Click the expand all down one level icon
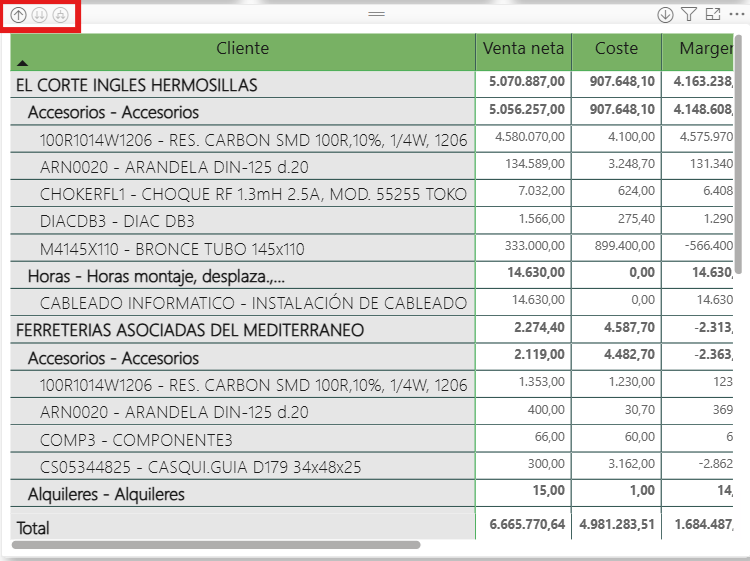 click(62, 15)
